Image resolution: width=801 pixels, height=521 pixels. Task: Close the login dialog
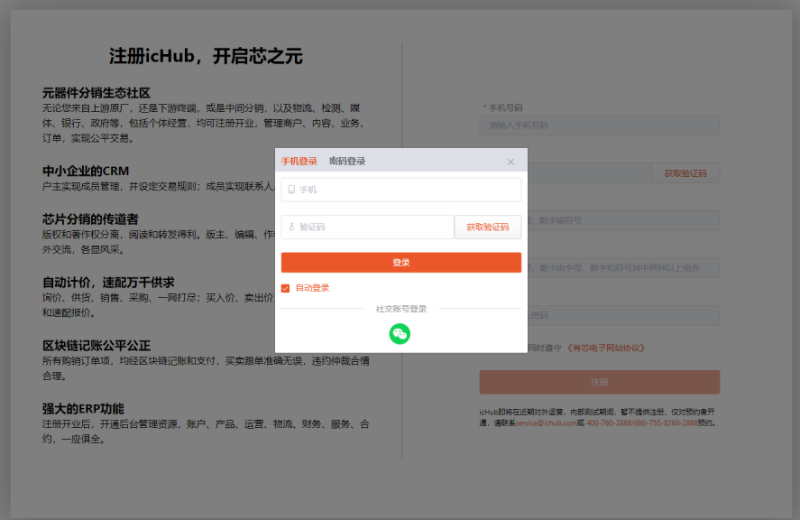[510, 162]
